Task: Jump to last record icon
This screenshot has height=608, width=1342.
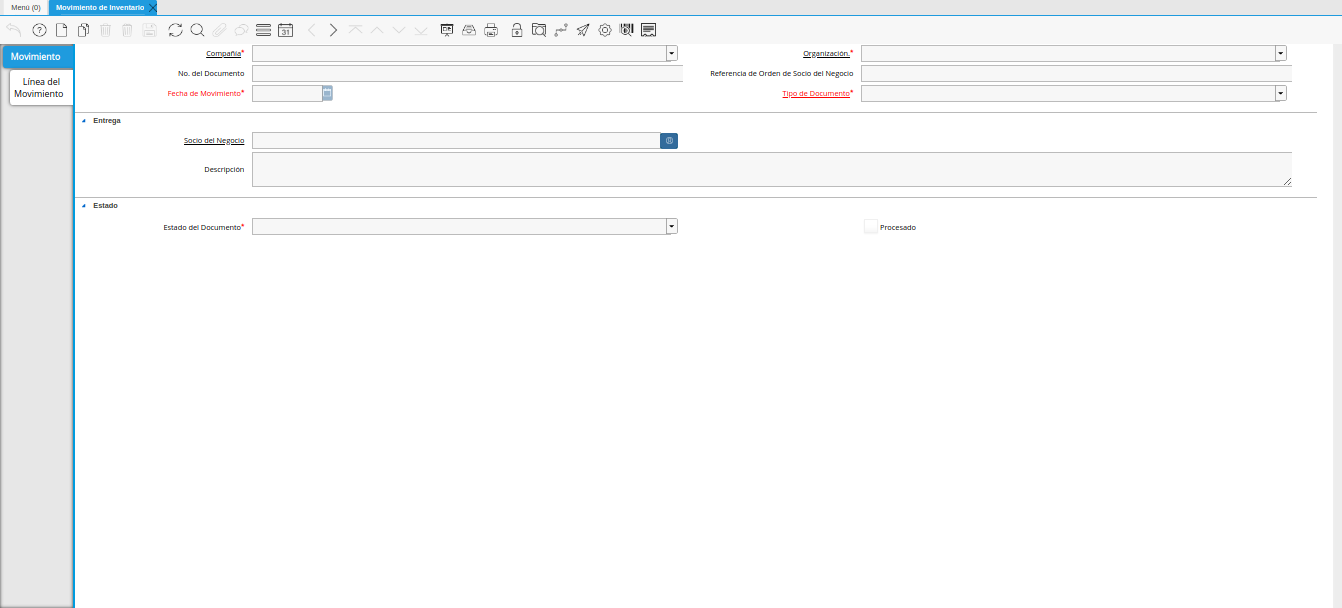Action: tap(421, 30)
